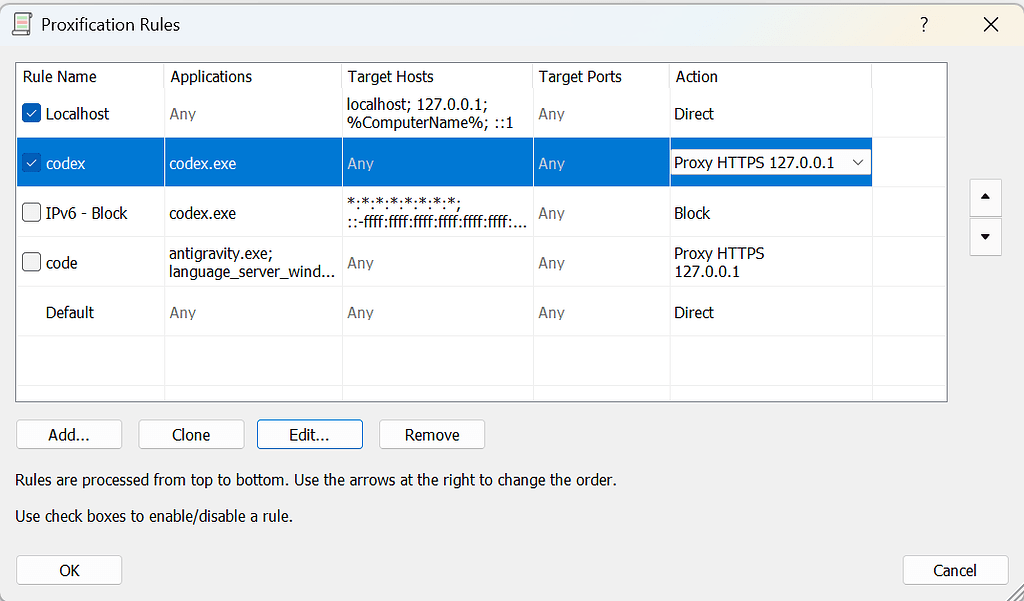
Task: Click the Target Hosts column header
Action: coord(438,76)
